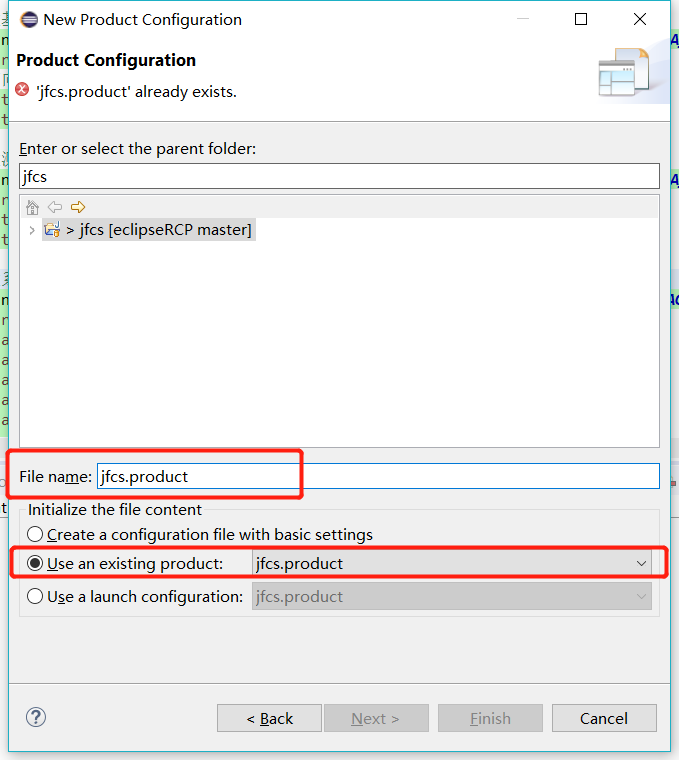Maximize the New Product Configuration window

581,19
